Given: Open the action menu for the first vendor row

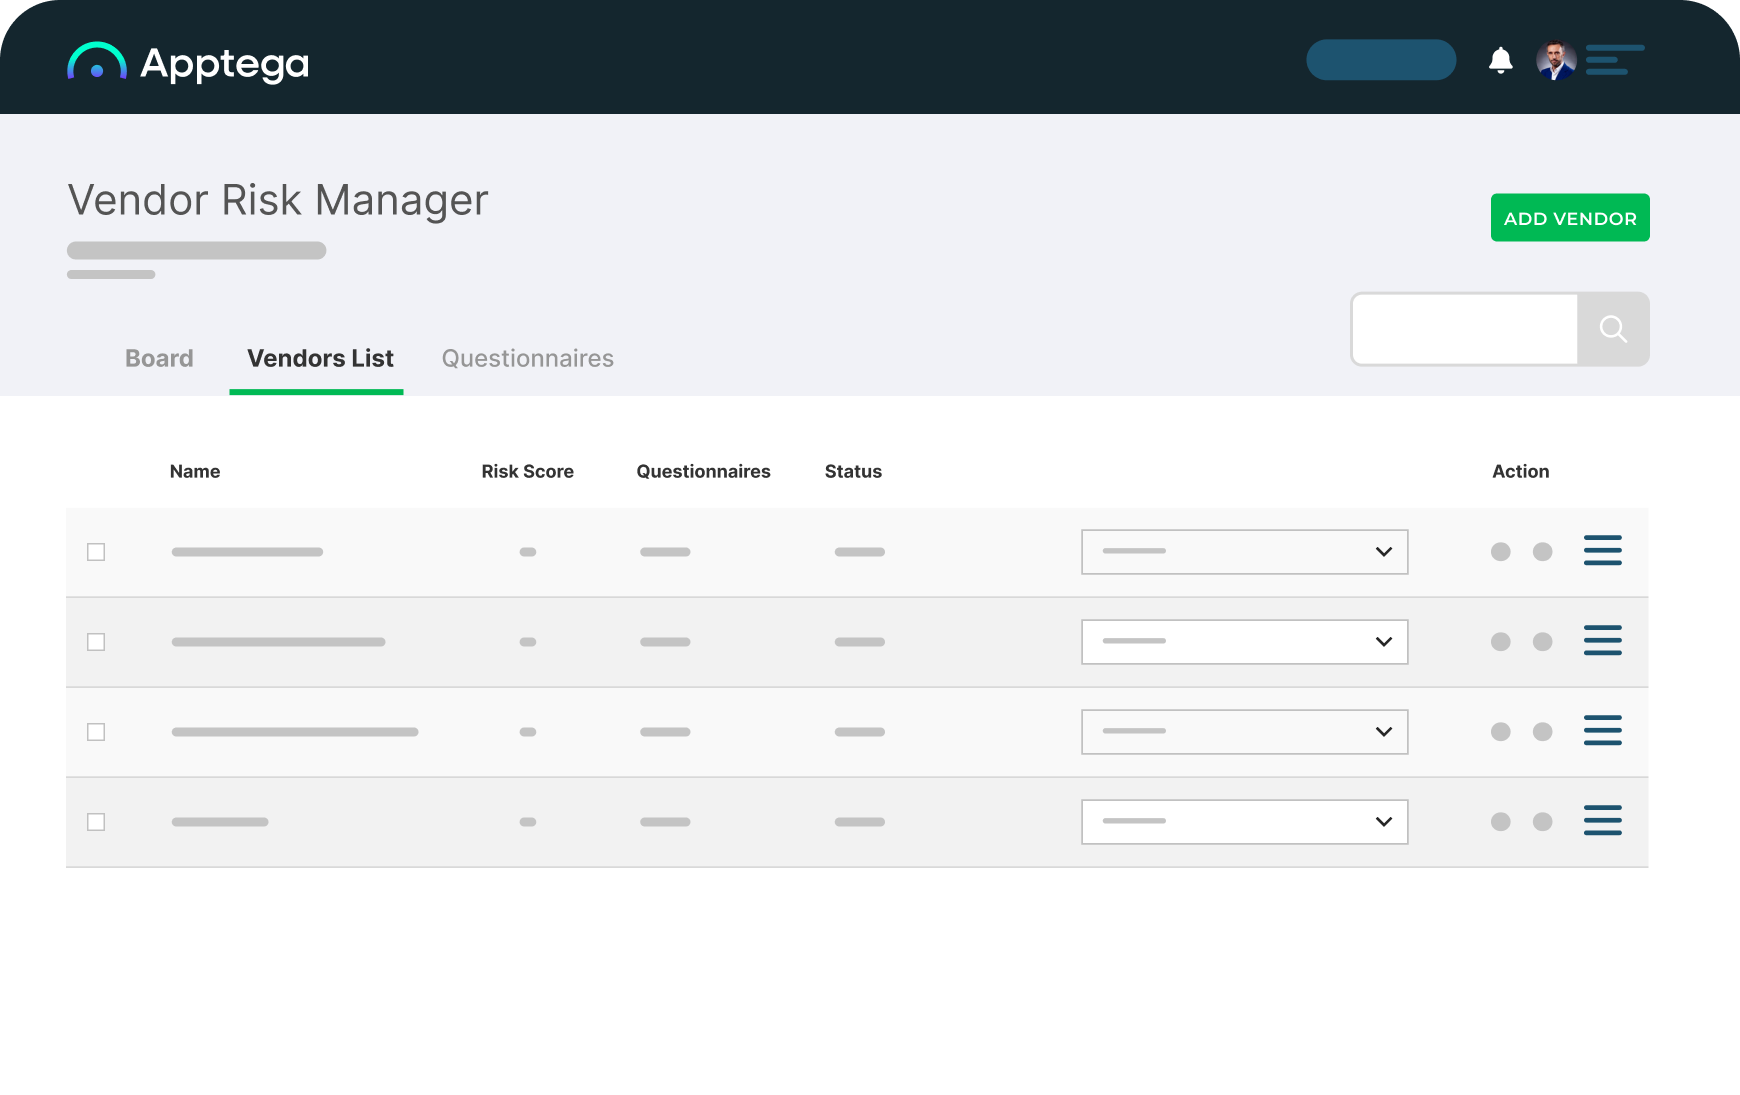Looking at the screenshot, I should (1602, 551).
